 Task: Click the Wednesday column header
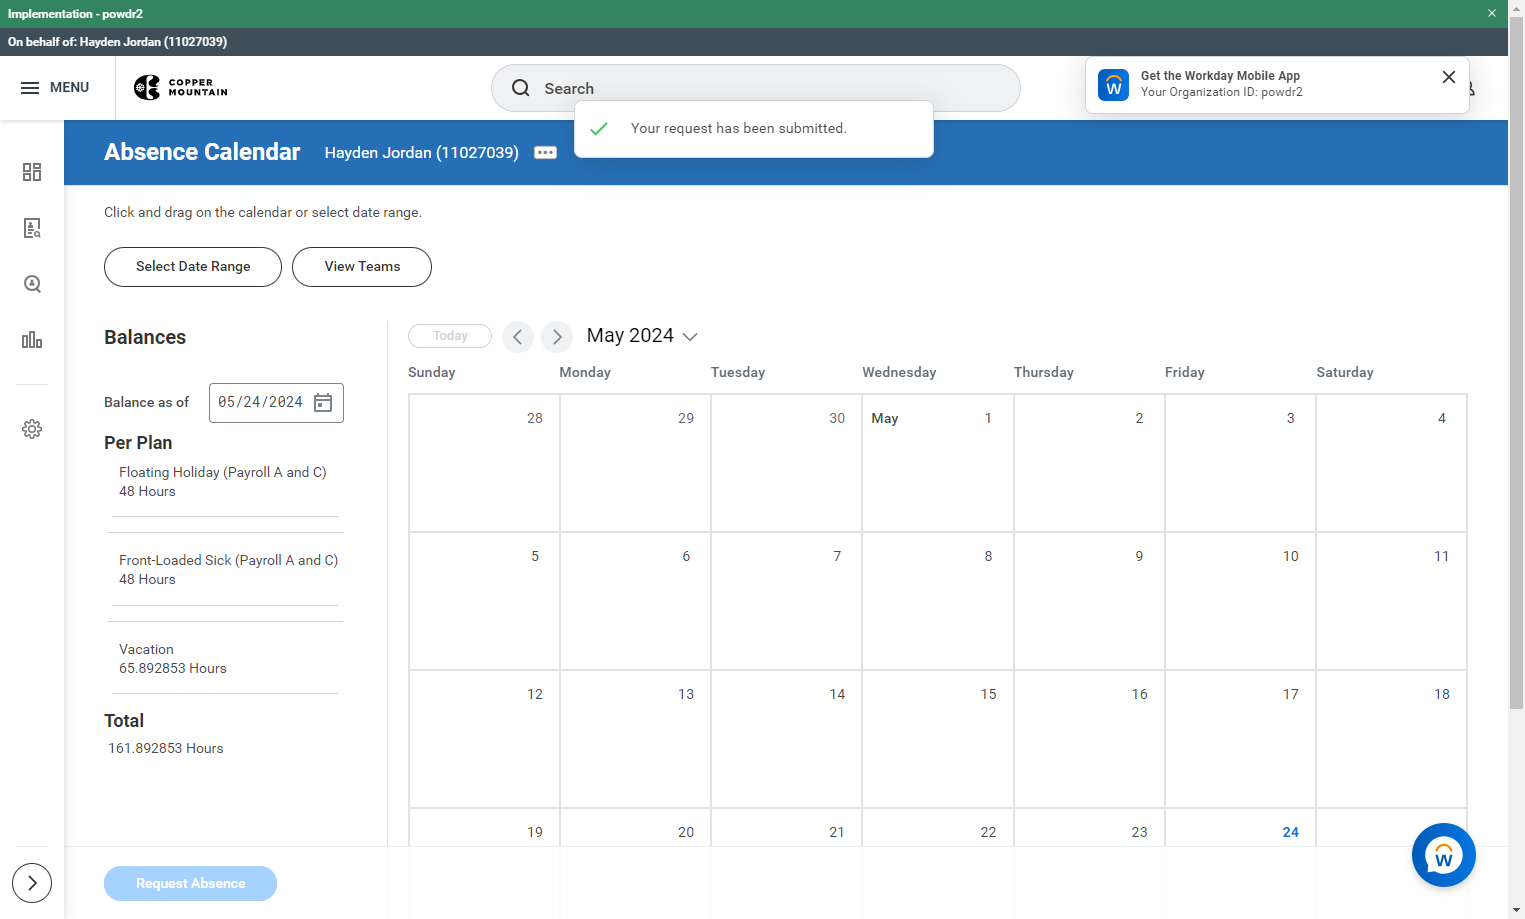click(899, 372)
